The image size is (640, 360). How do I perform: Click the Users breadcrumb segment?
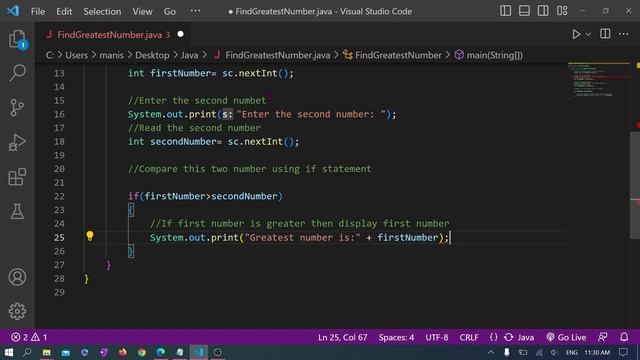pyautogui.click(x=76, y=55)
